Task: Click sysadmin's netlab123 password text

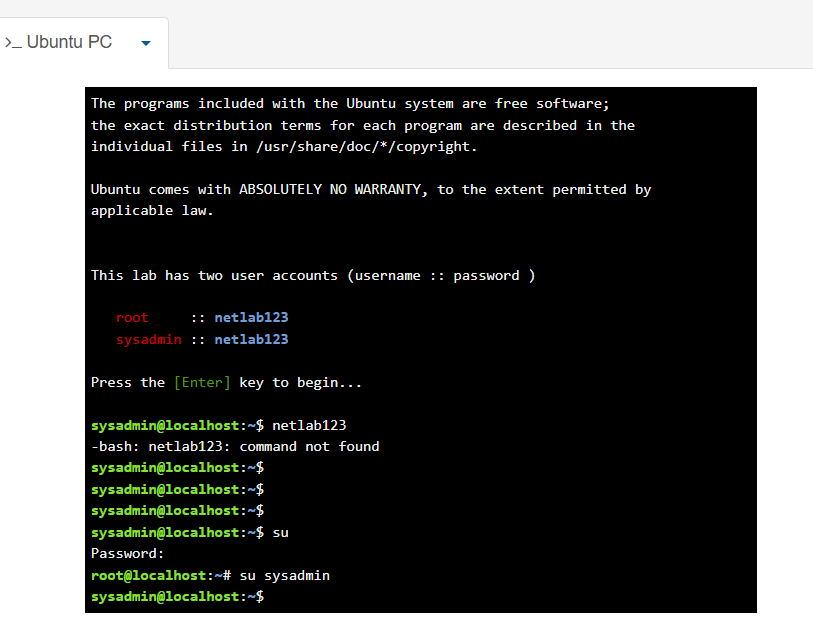Action: 251,340
